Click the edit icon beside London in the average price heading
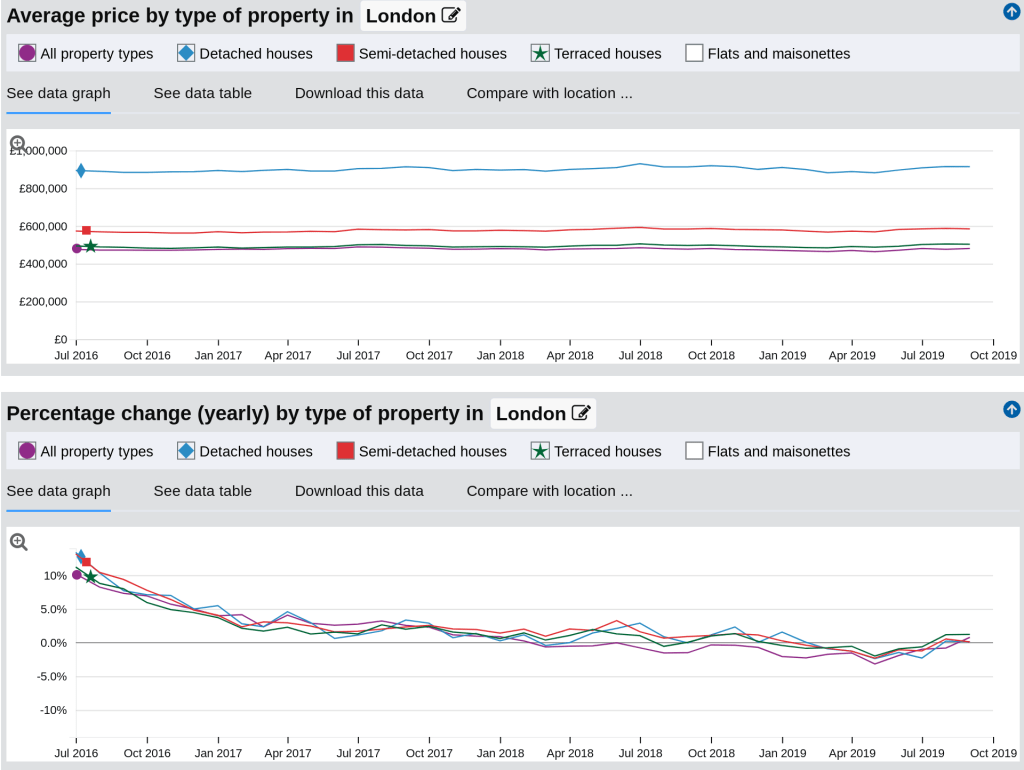 [x=451, y=15]
